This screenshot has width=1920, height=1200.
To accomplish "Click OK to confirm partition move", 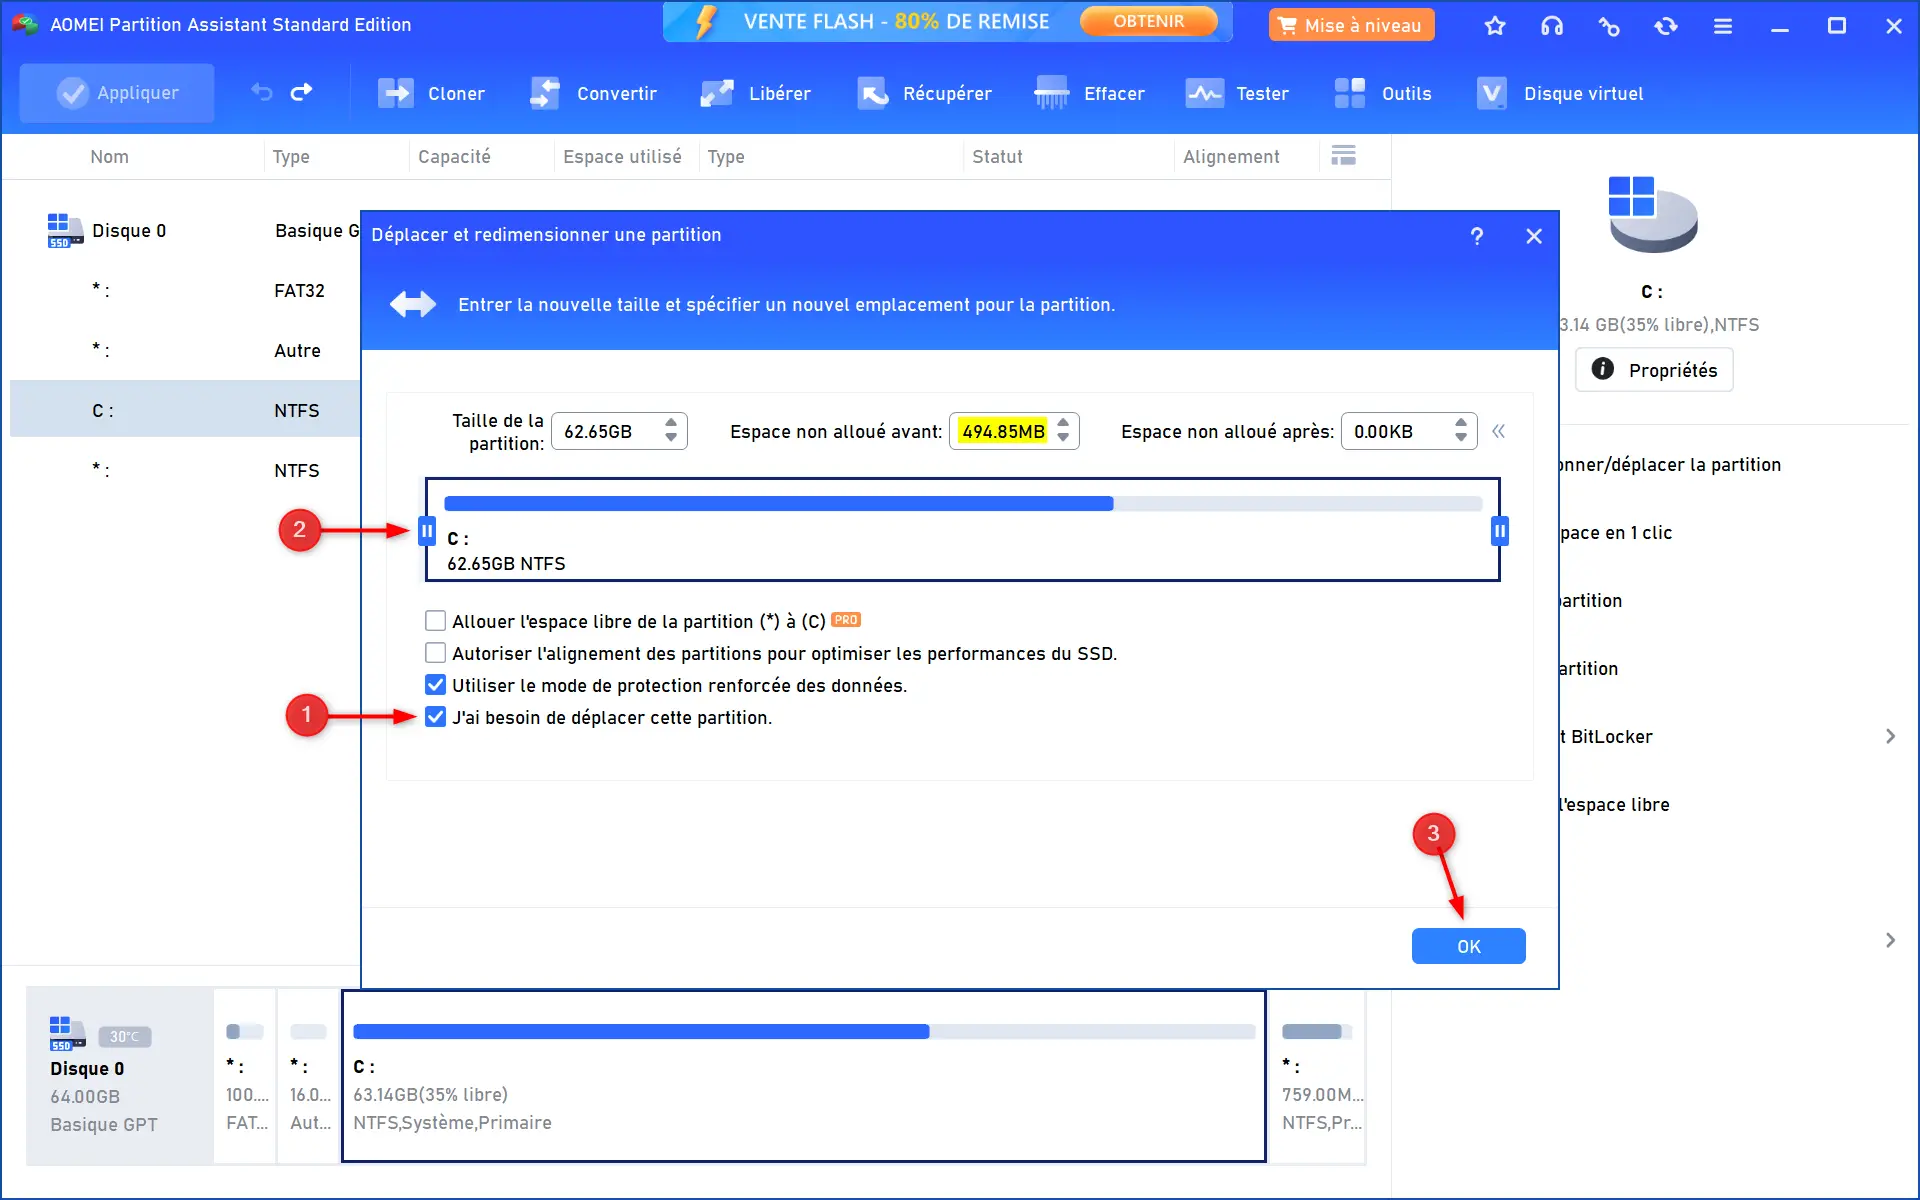I will click(x=1468, y=946).
